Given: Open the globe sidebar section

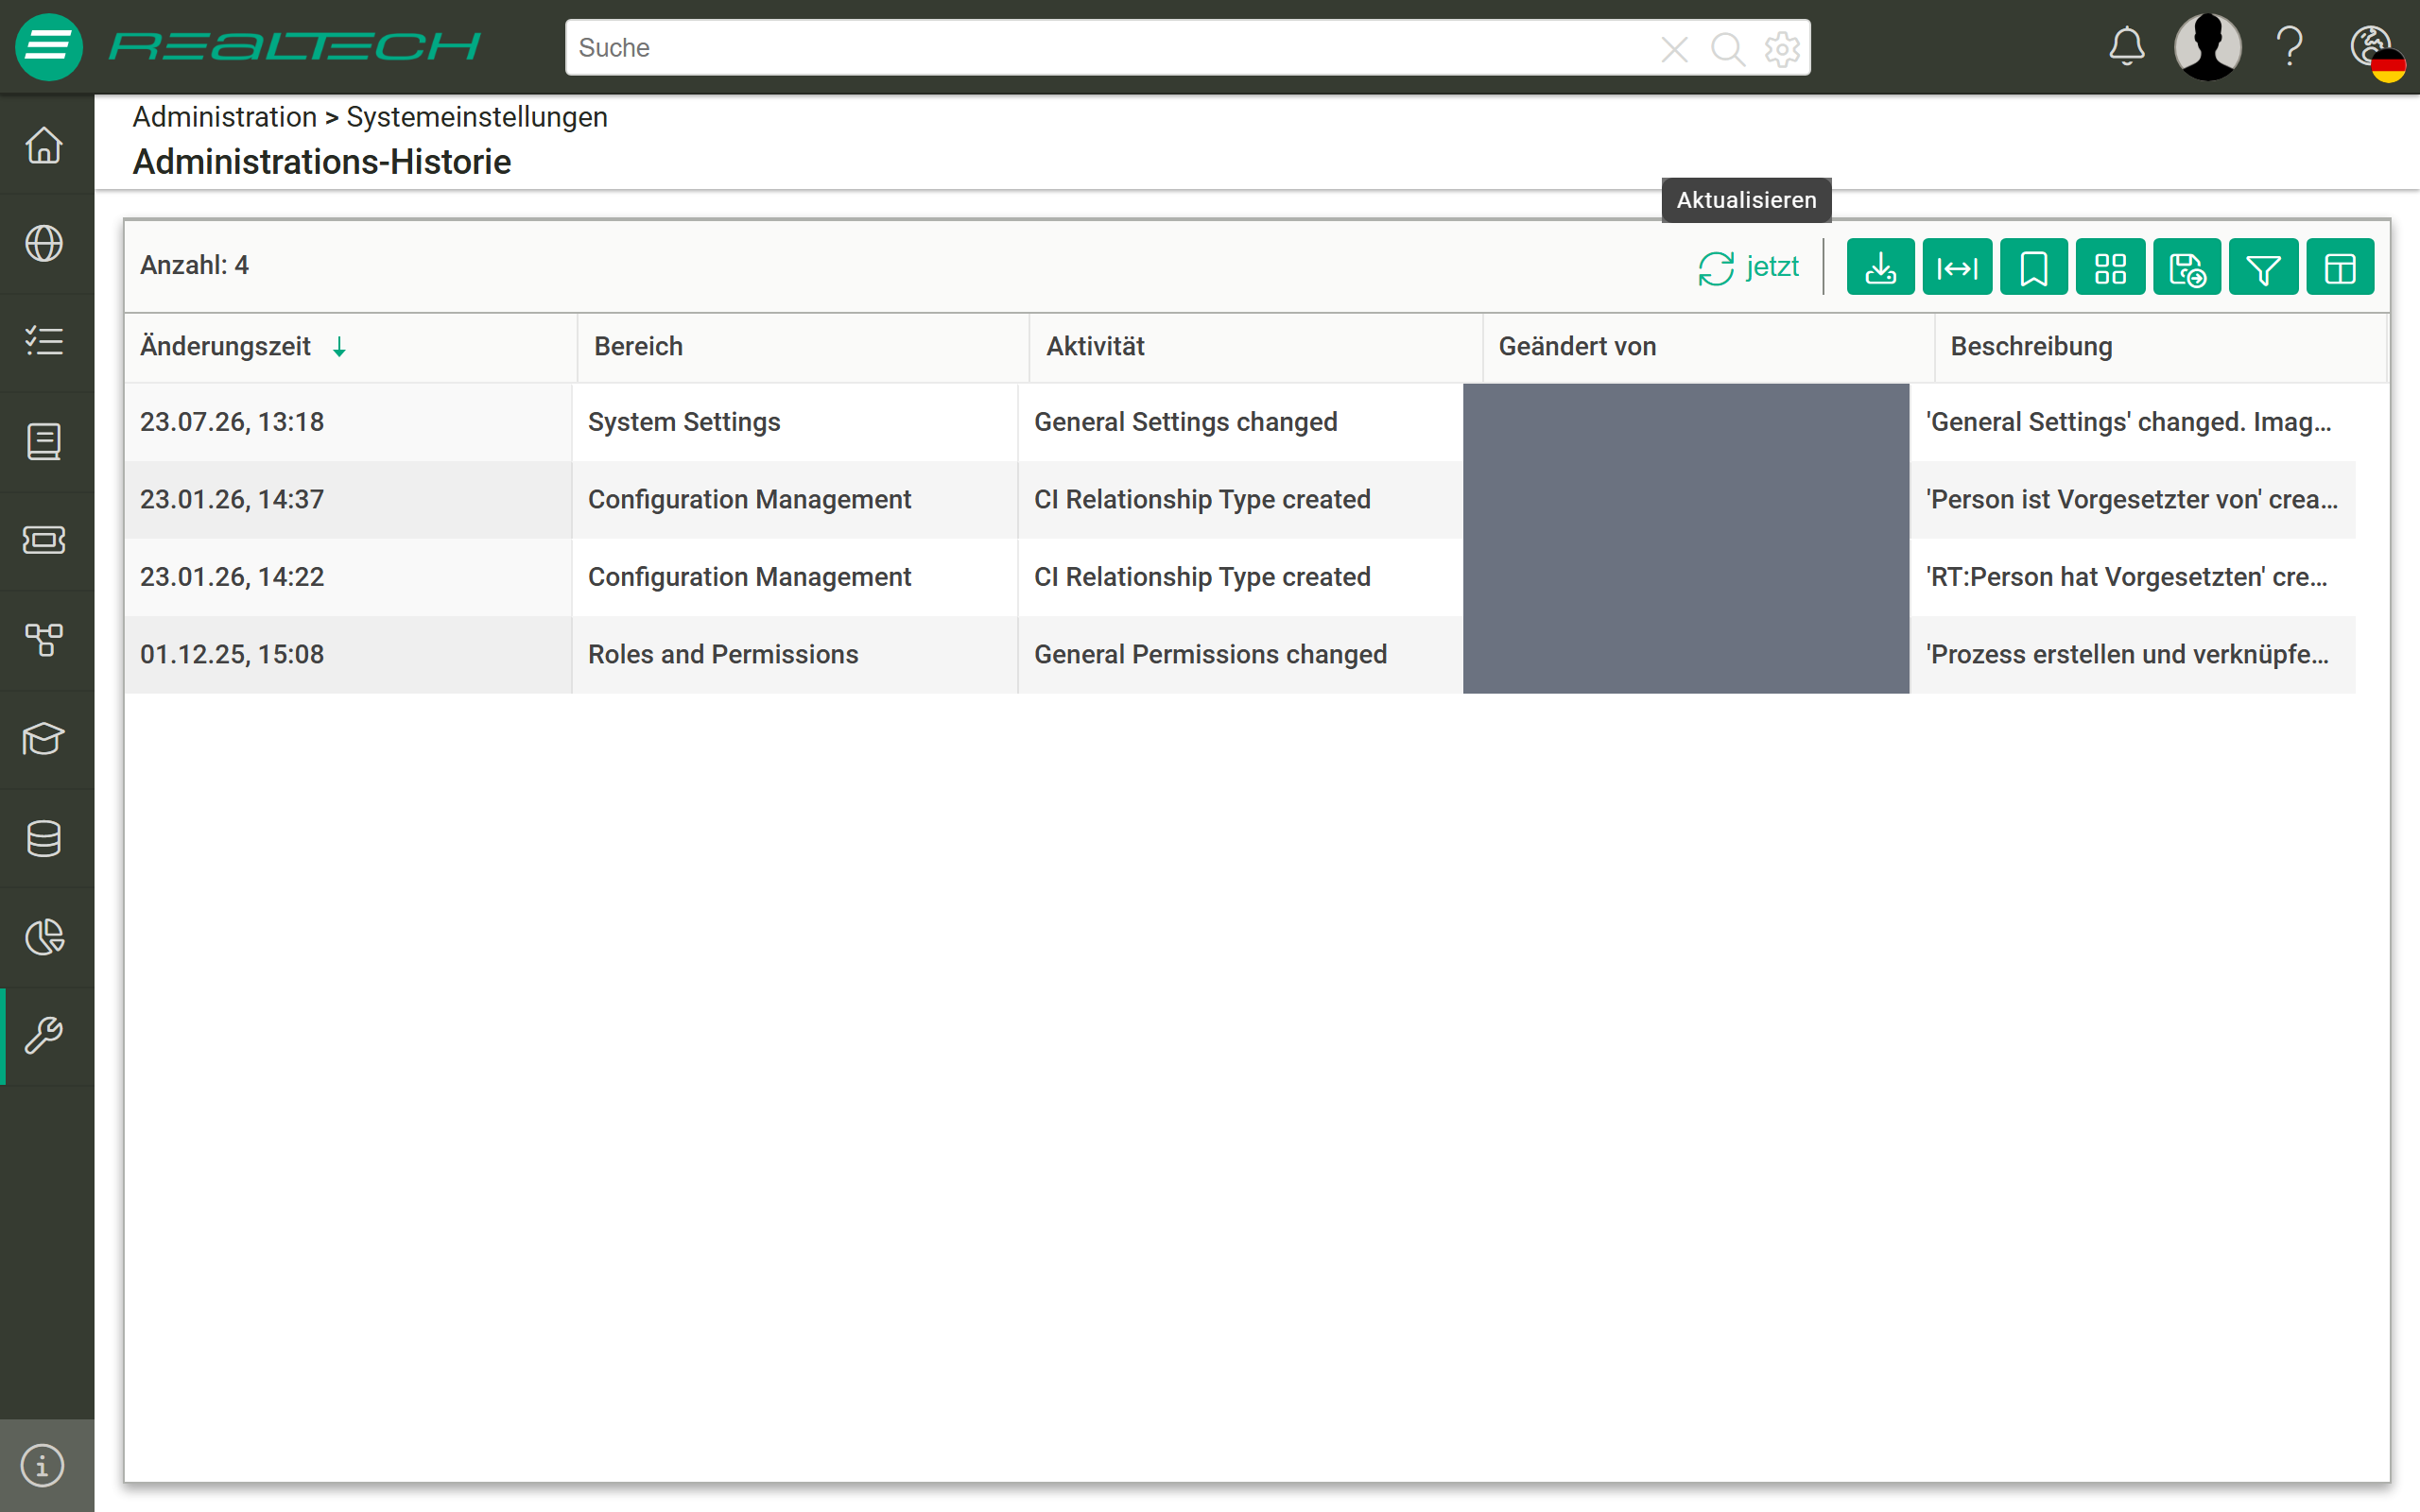Looking at the screenshot, I should [x=44, y=244].
